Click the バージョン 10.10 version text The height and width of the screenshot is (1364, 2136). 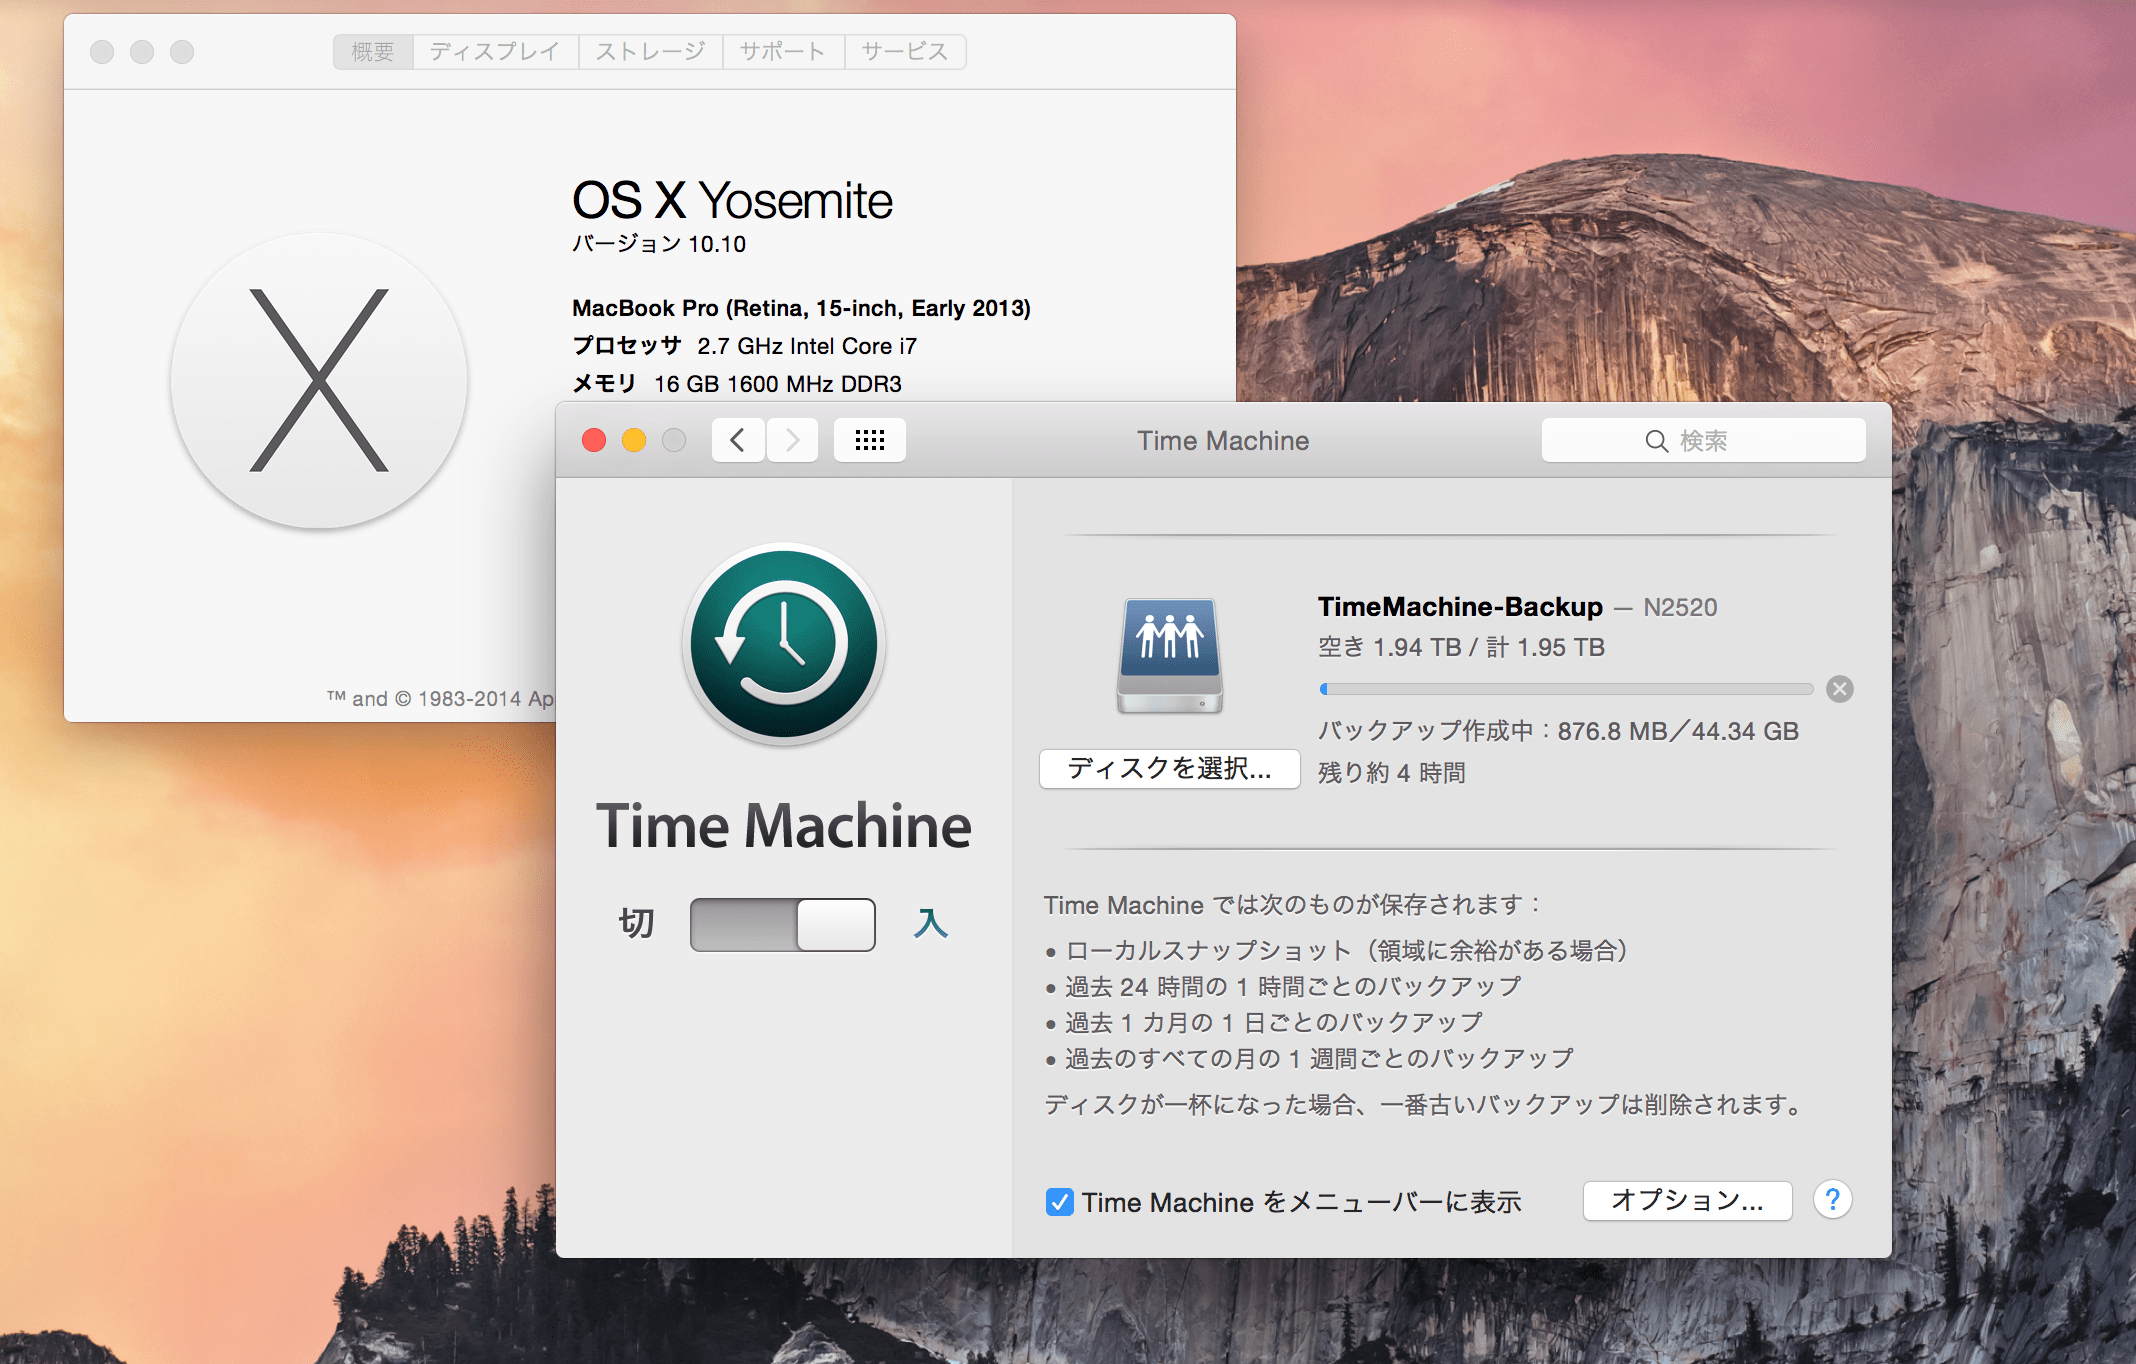[x=659, y=244]
